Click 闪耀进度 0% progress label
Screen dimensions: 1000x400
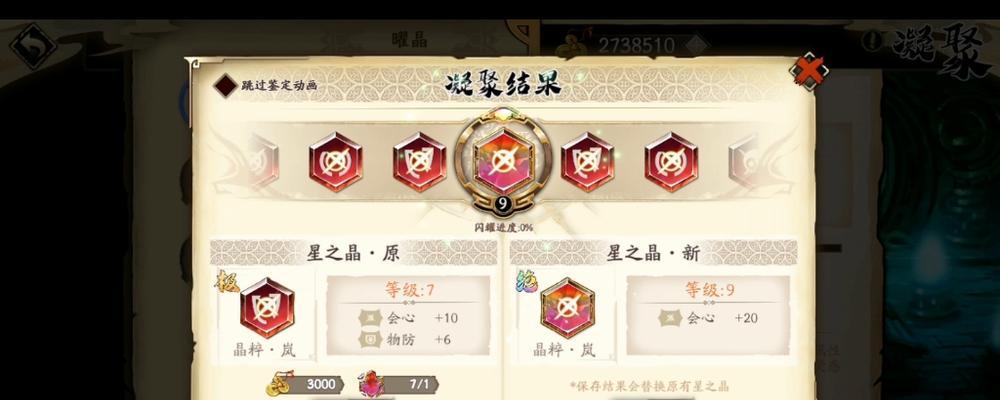pos(504,228)
